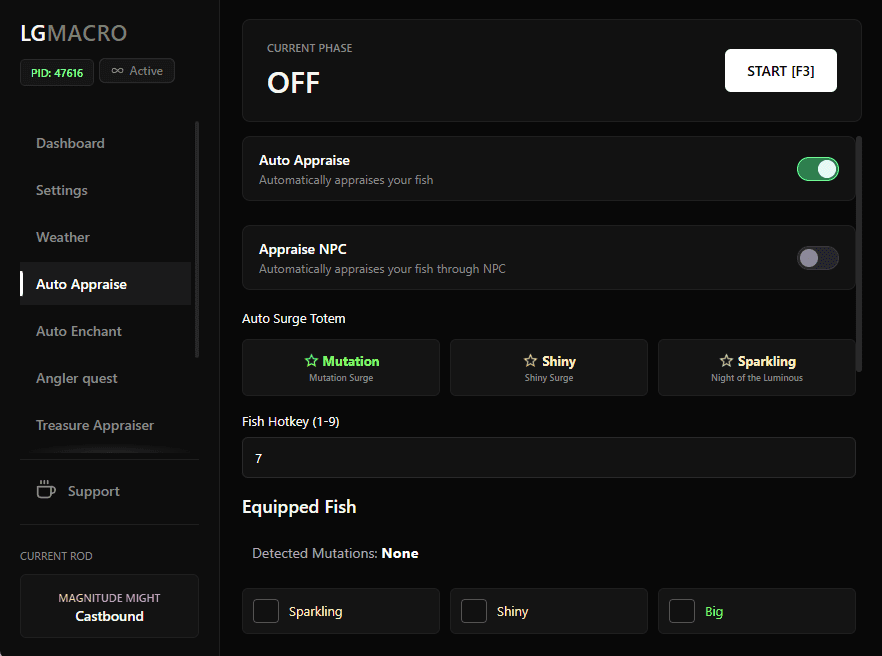Image resolution: width=882 pixels, height=656 pixels.
Task: Click the Active status badge
Action: (137, 71)
